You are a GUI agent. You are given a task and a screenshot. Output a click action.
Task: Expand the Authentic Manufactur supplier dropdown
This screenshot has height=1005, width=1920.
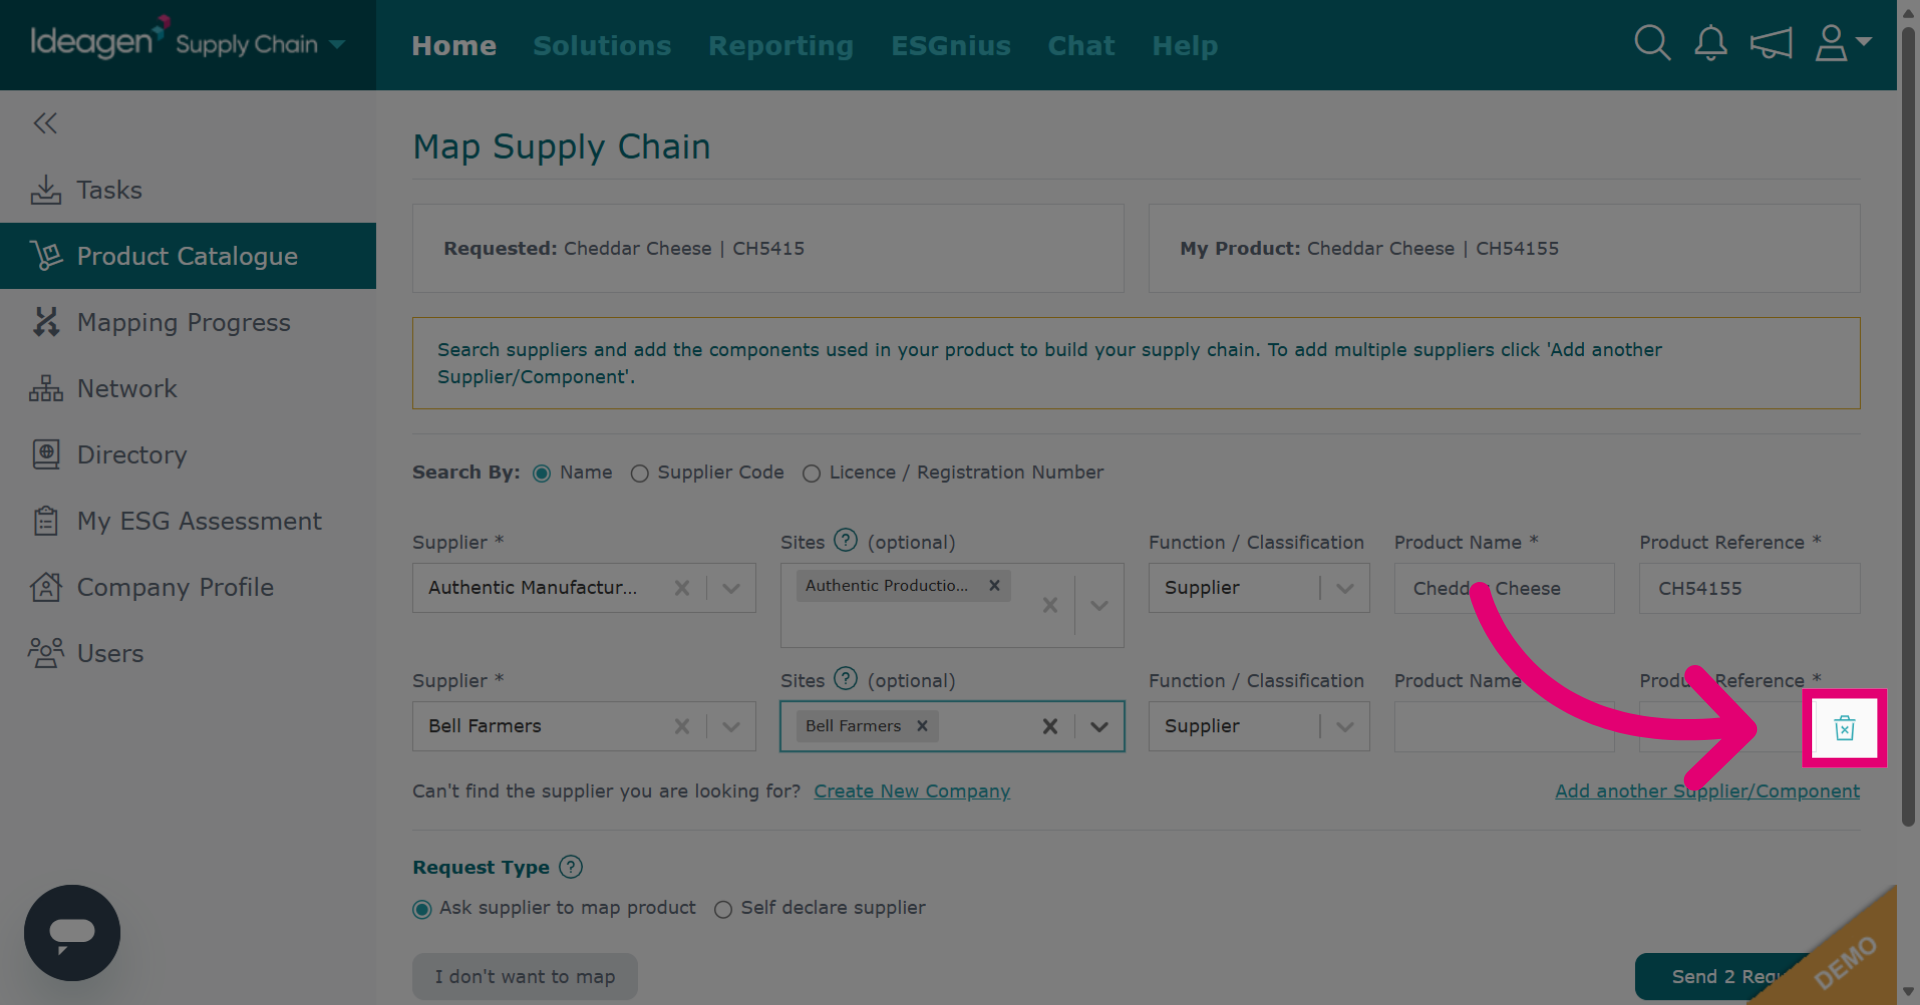click(732, 588)
